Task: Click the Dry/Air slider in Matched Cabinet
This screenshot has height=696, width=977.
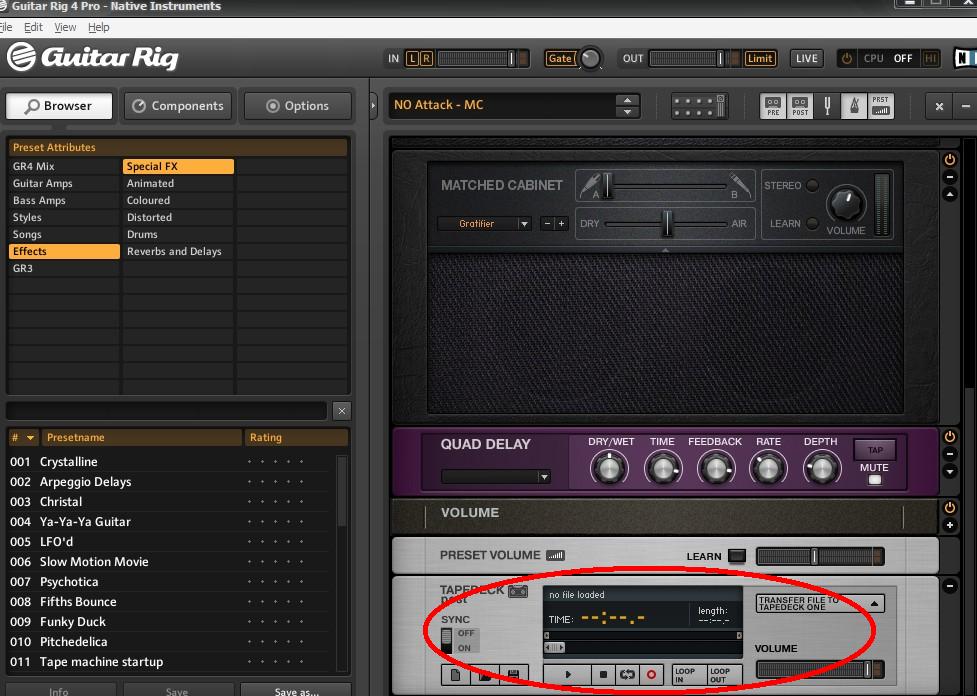Action: pos(665,223)
